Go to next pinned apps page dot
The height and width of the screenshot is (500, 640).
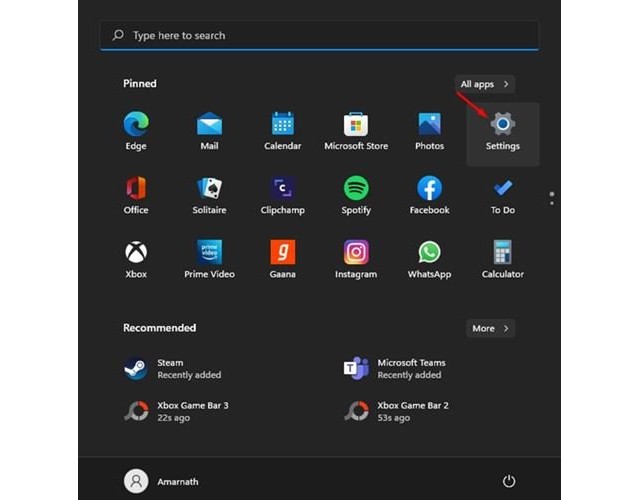pos(552,203)
